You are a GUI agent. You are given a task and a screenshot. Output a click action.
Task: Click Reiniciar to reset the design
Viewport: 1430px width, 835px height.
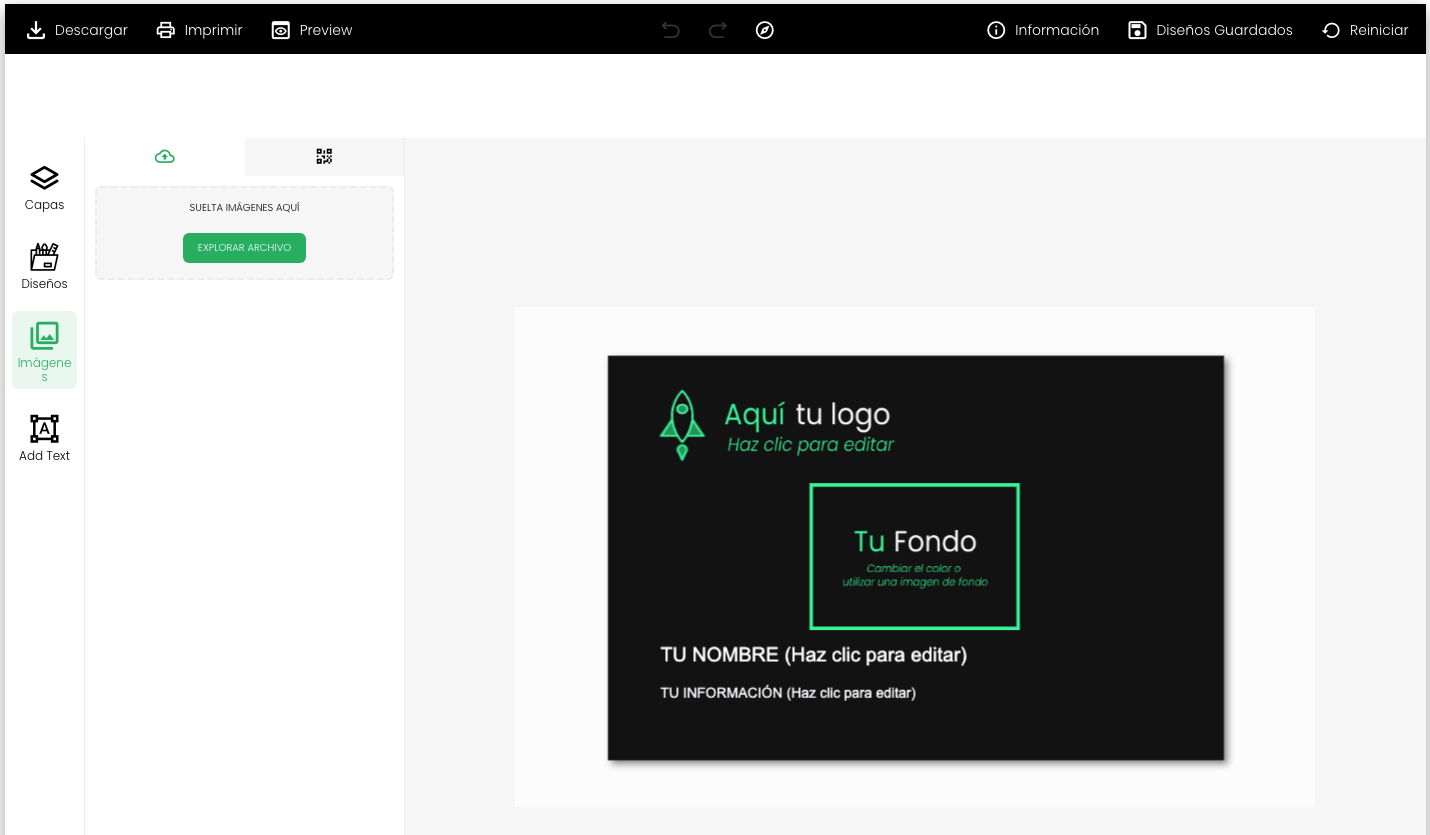pyautogui.click(x=1365, y=30)
